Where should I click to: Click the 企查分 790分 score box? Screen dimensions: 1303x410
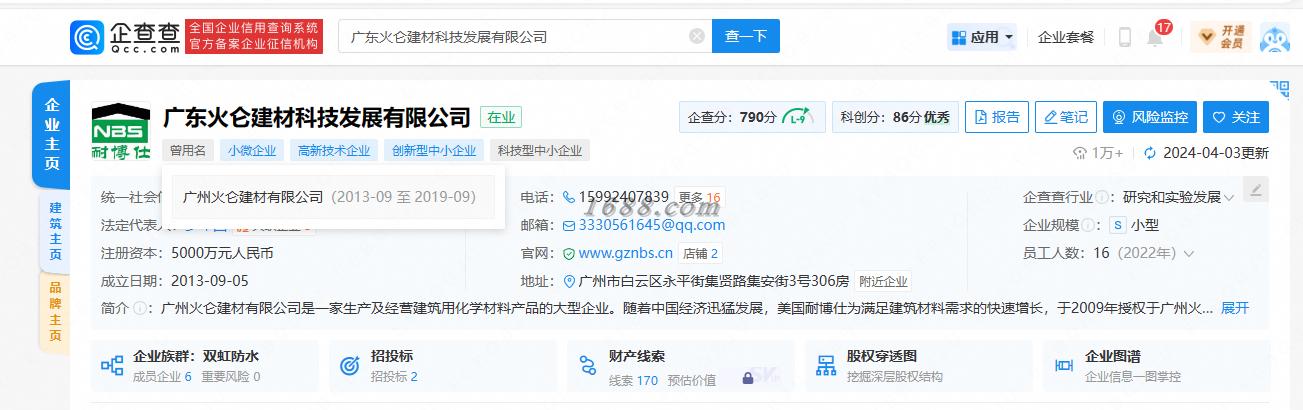pyautogui.click(x=753, y=117)
